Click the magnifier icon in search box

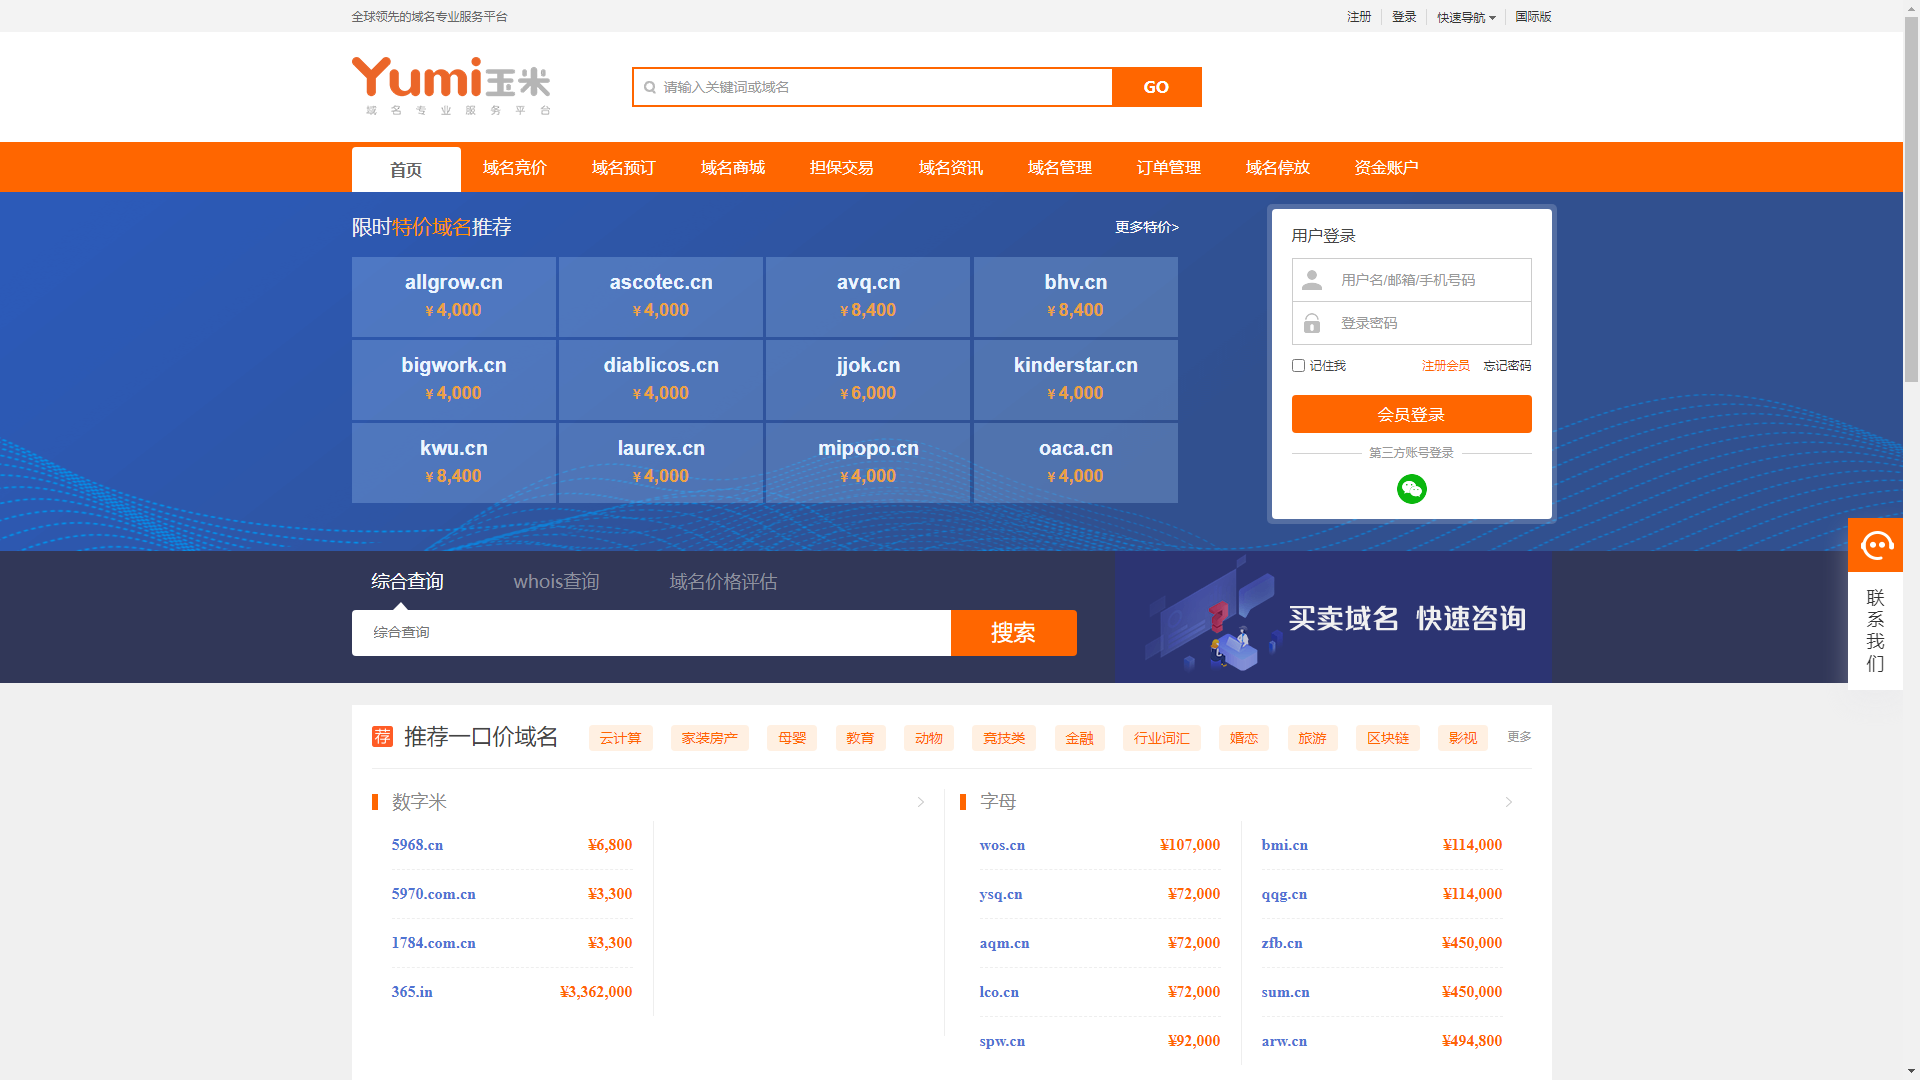point(650,88)
